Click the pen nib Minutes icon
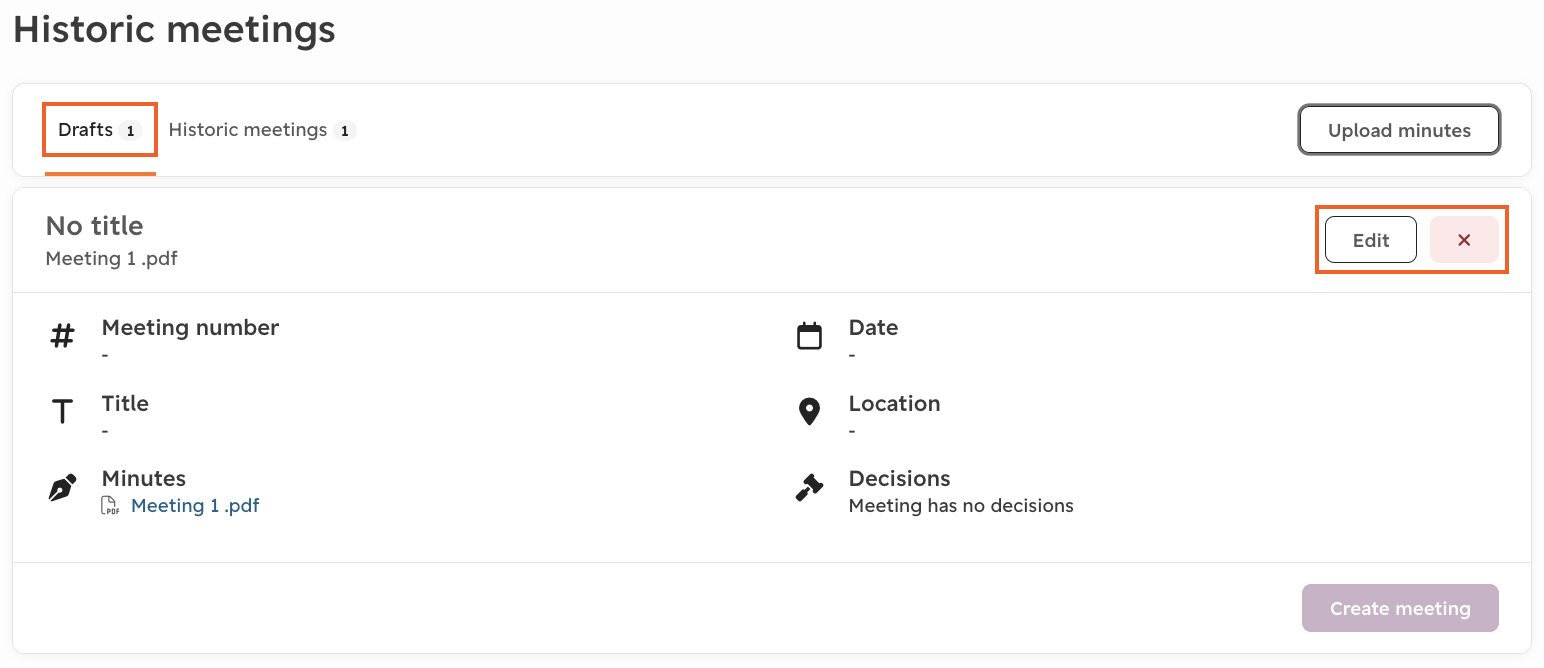The width and height of the screenshot is (1544, 668). [x=62, y=488]
